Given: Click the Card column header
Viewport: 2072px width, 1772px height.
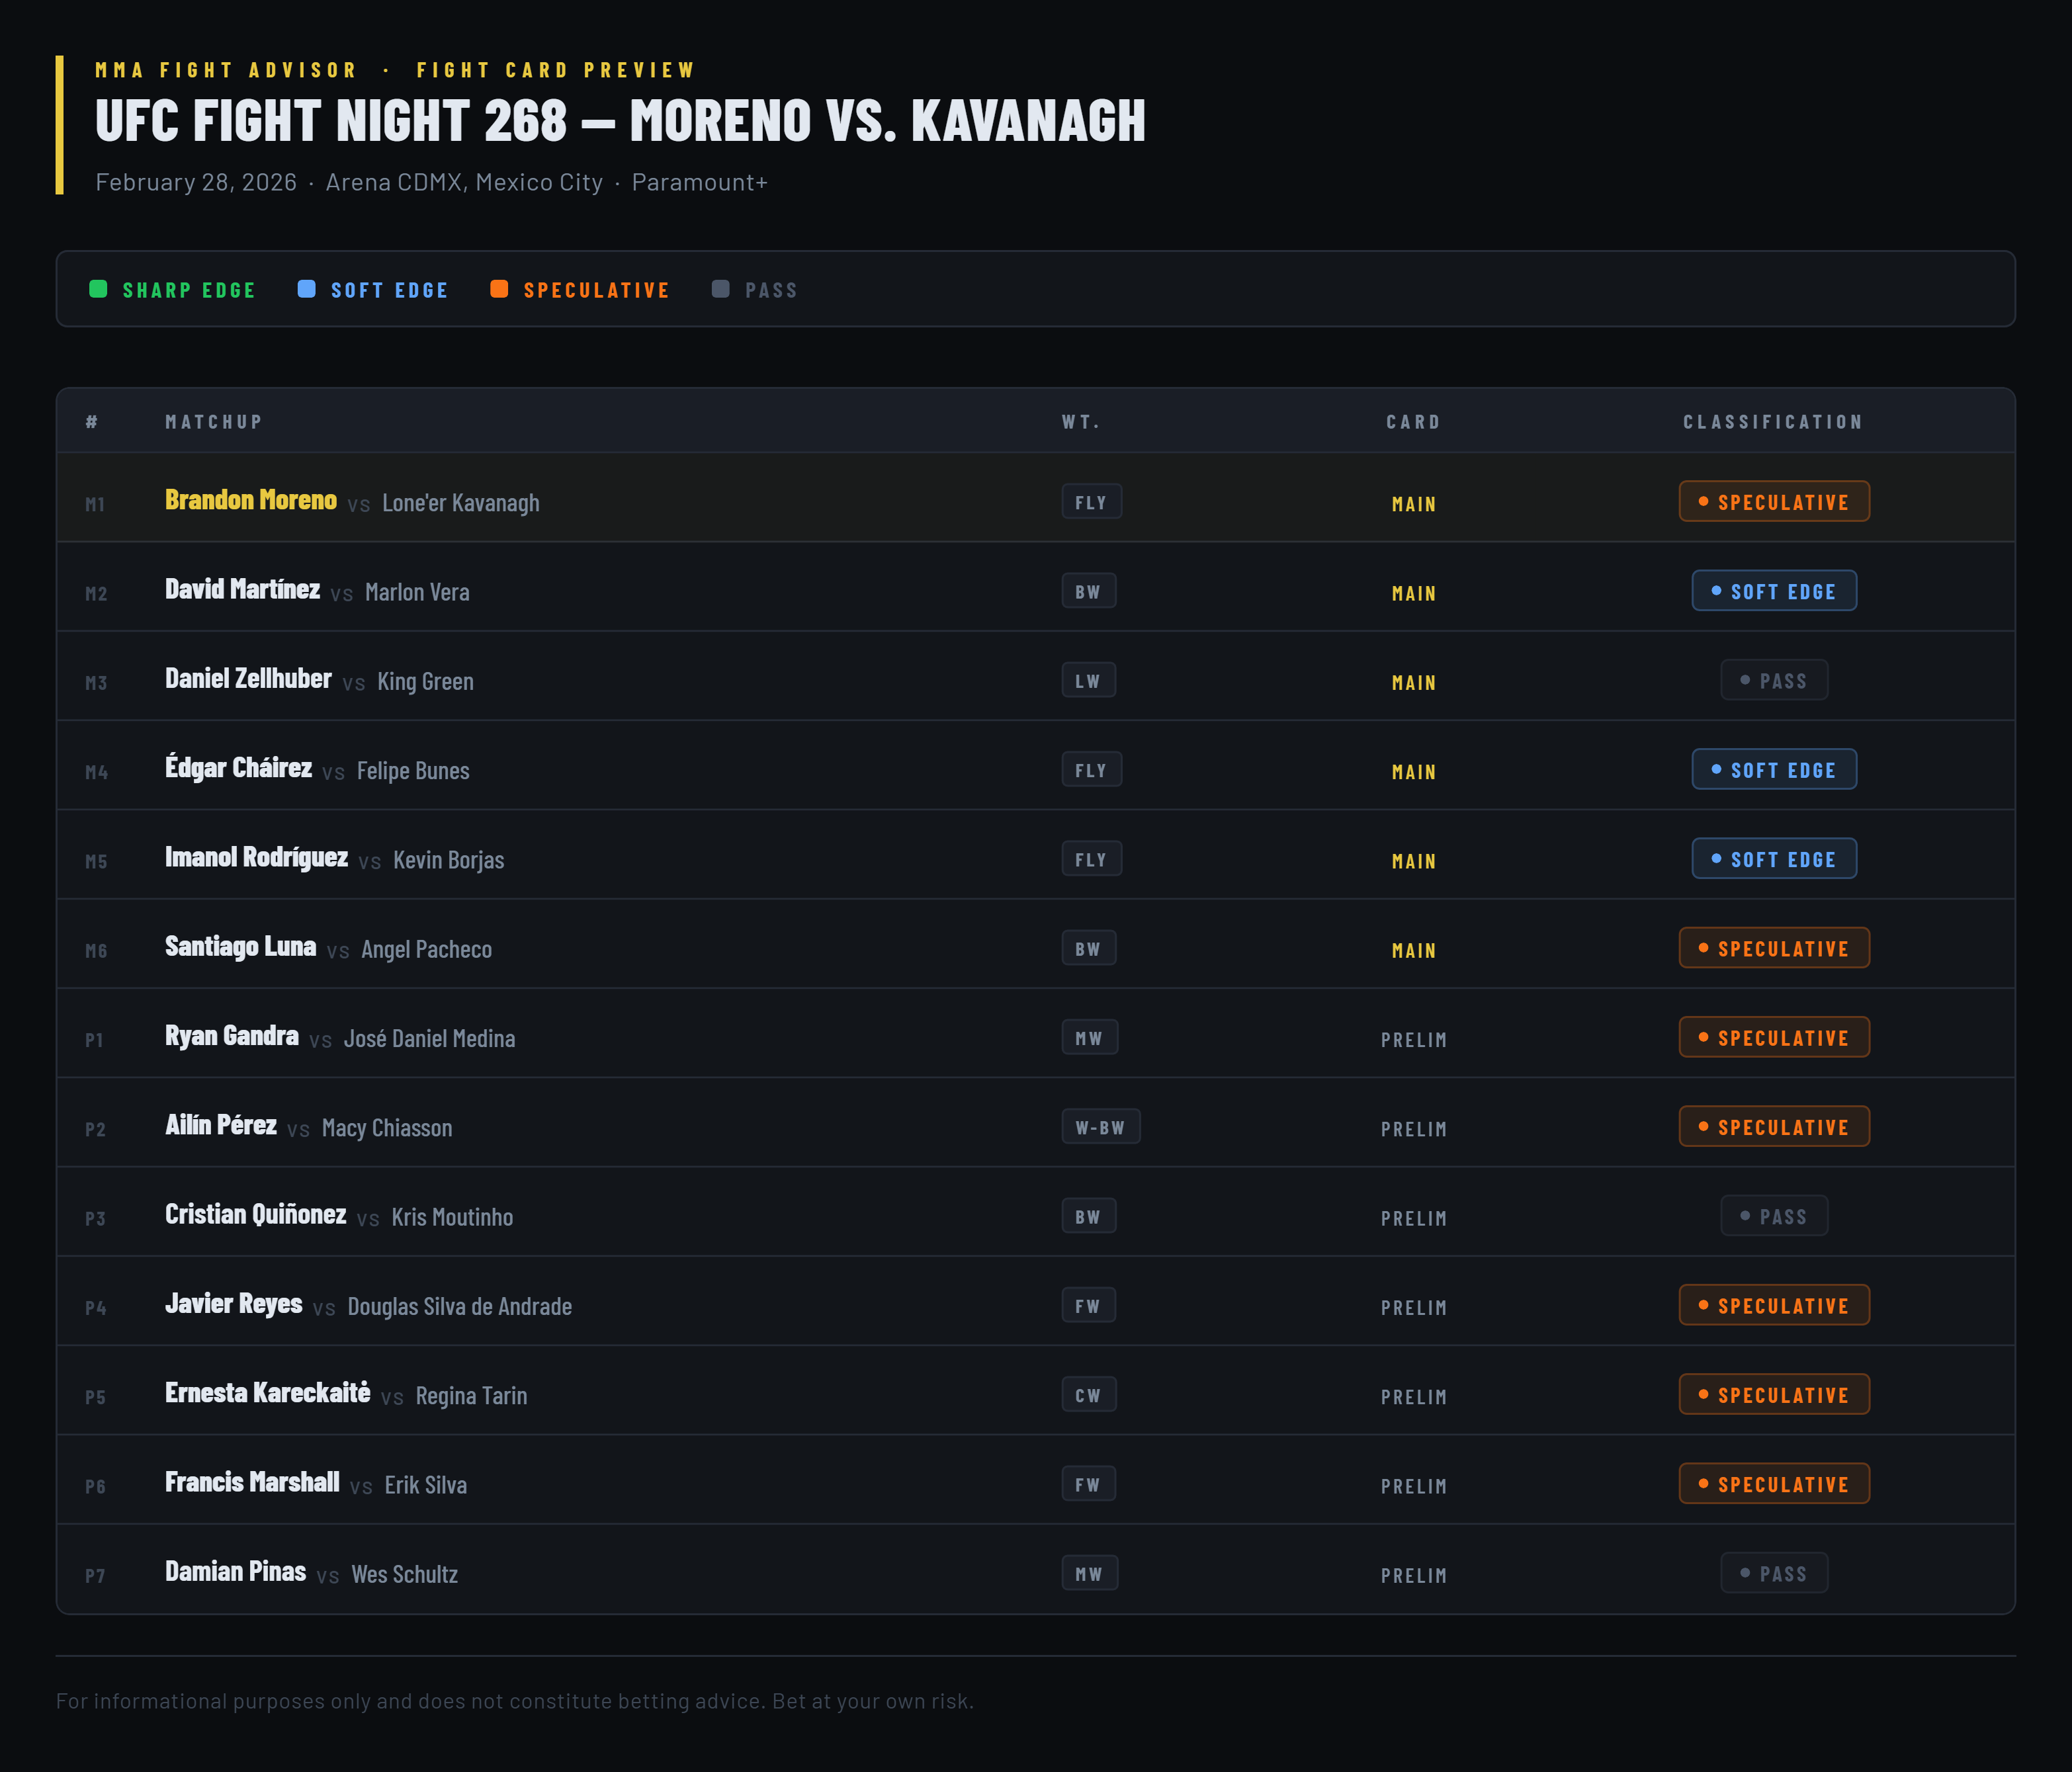Looking at the screenshot, I should point(1413,422).
